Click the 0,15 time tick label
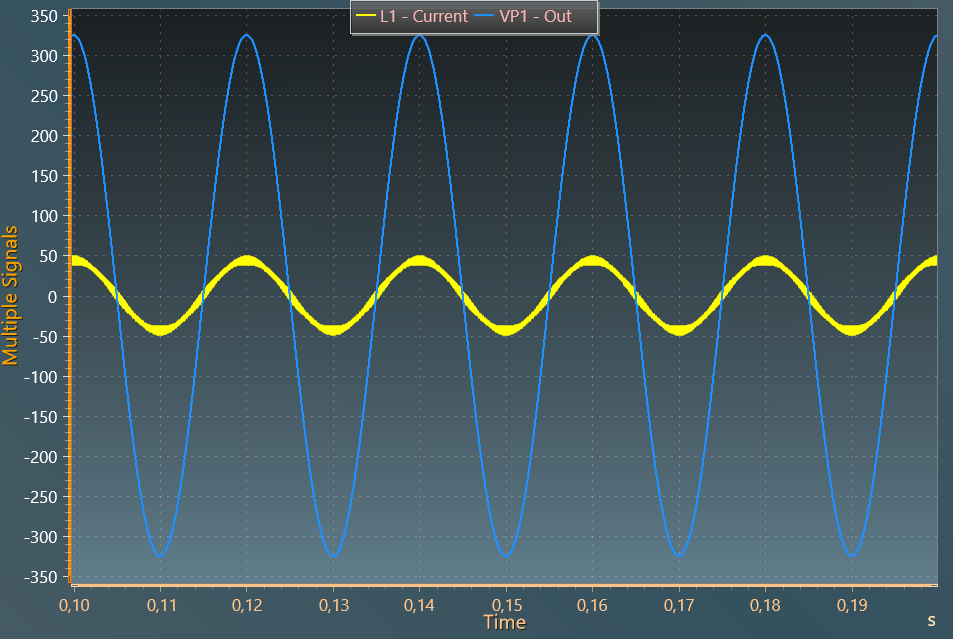Image resolution: width=953 pixels, height=639 pixels. click(x=505, y=605)
